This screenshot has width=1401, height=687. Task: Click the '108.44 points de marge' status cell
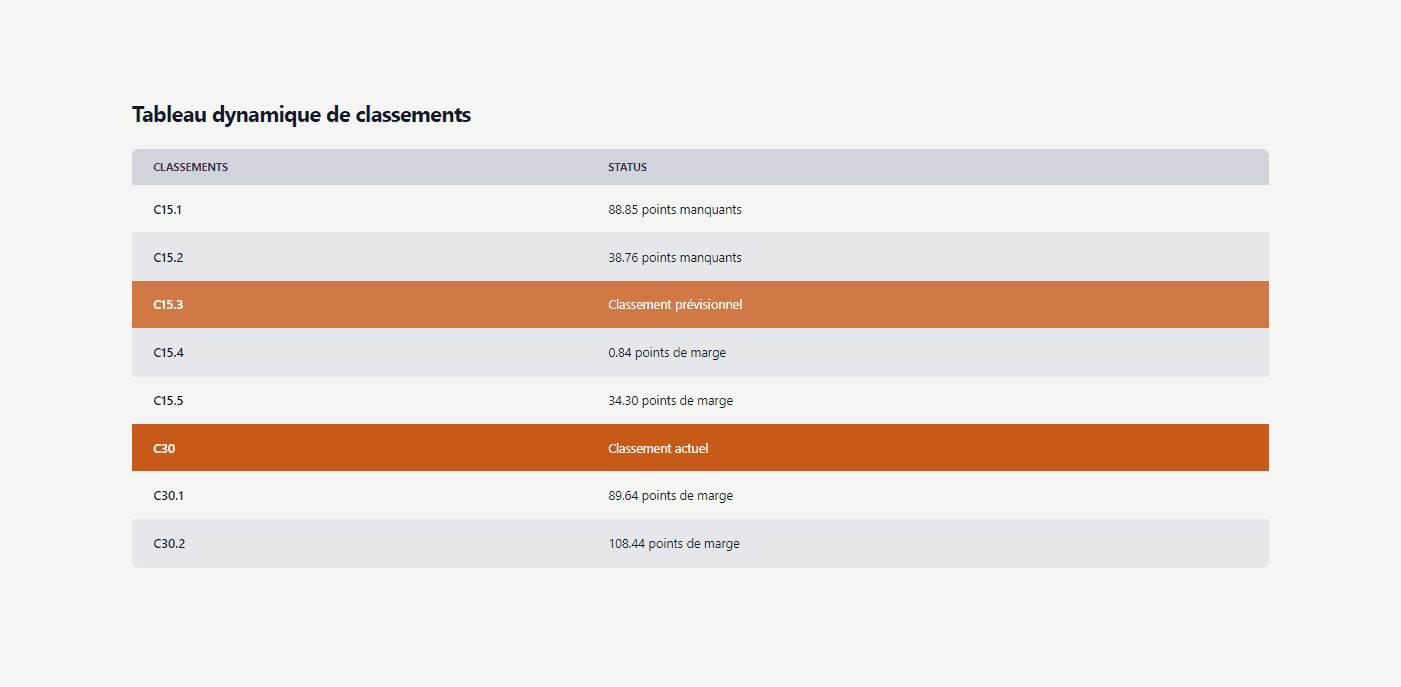click(674, 543)
